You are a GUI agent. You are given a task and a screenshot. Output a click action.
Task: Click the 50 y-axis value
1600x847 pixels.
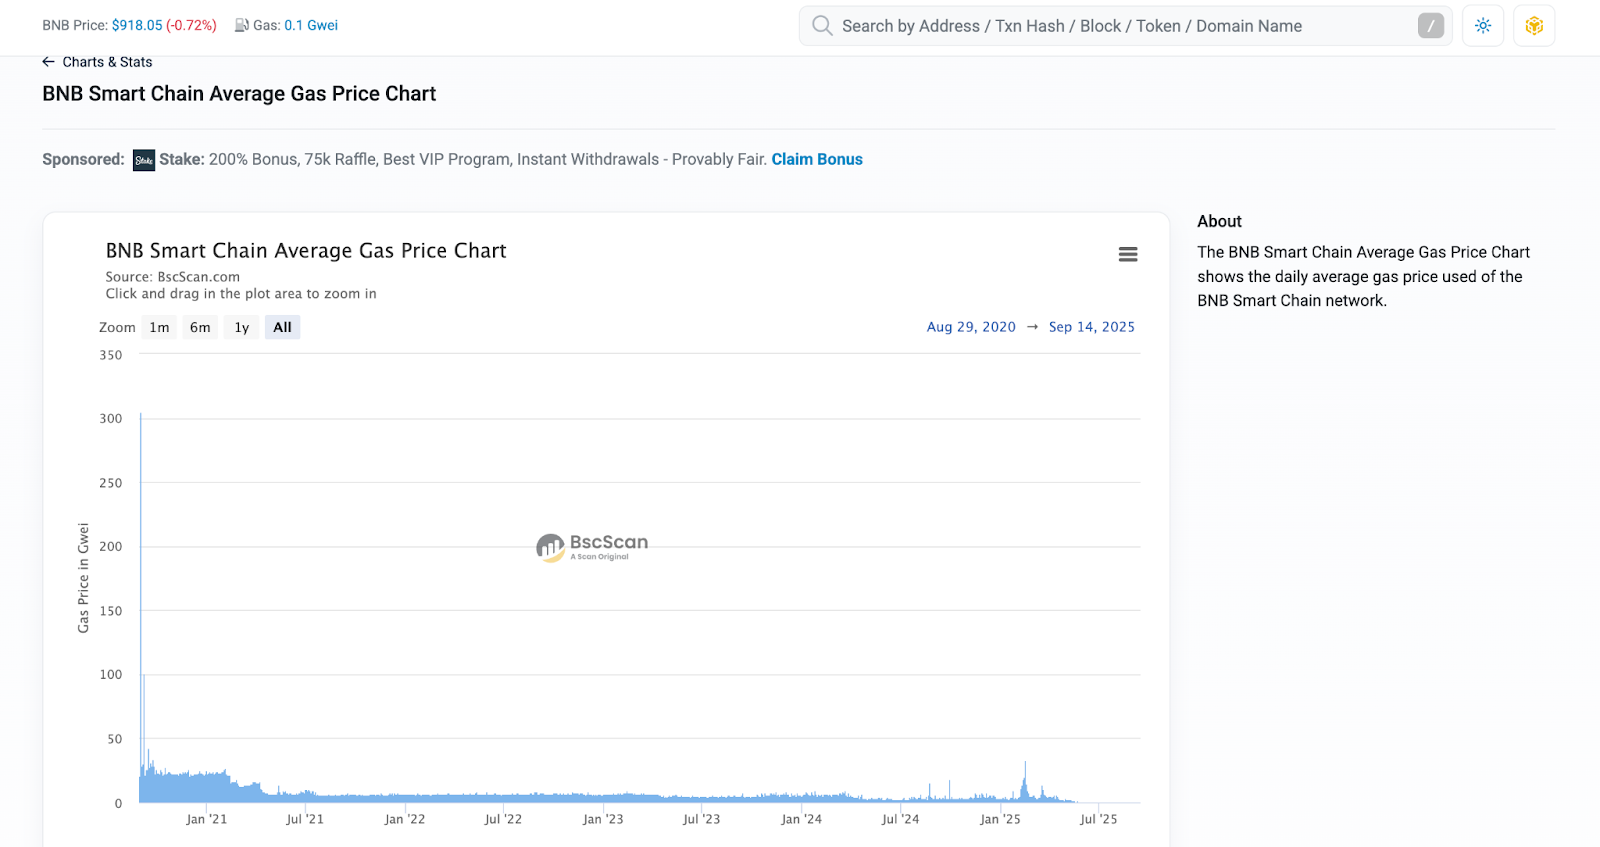pyautogui.click(x=114, y=739)
